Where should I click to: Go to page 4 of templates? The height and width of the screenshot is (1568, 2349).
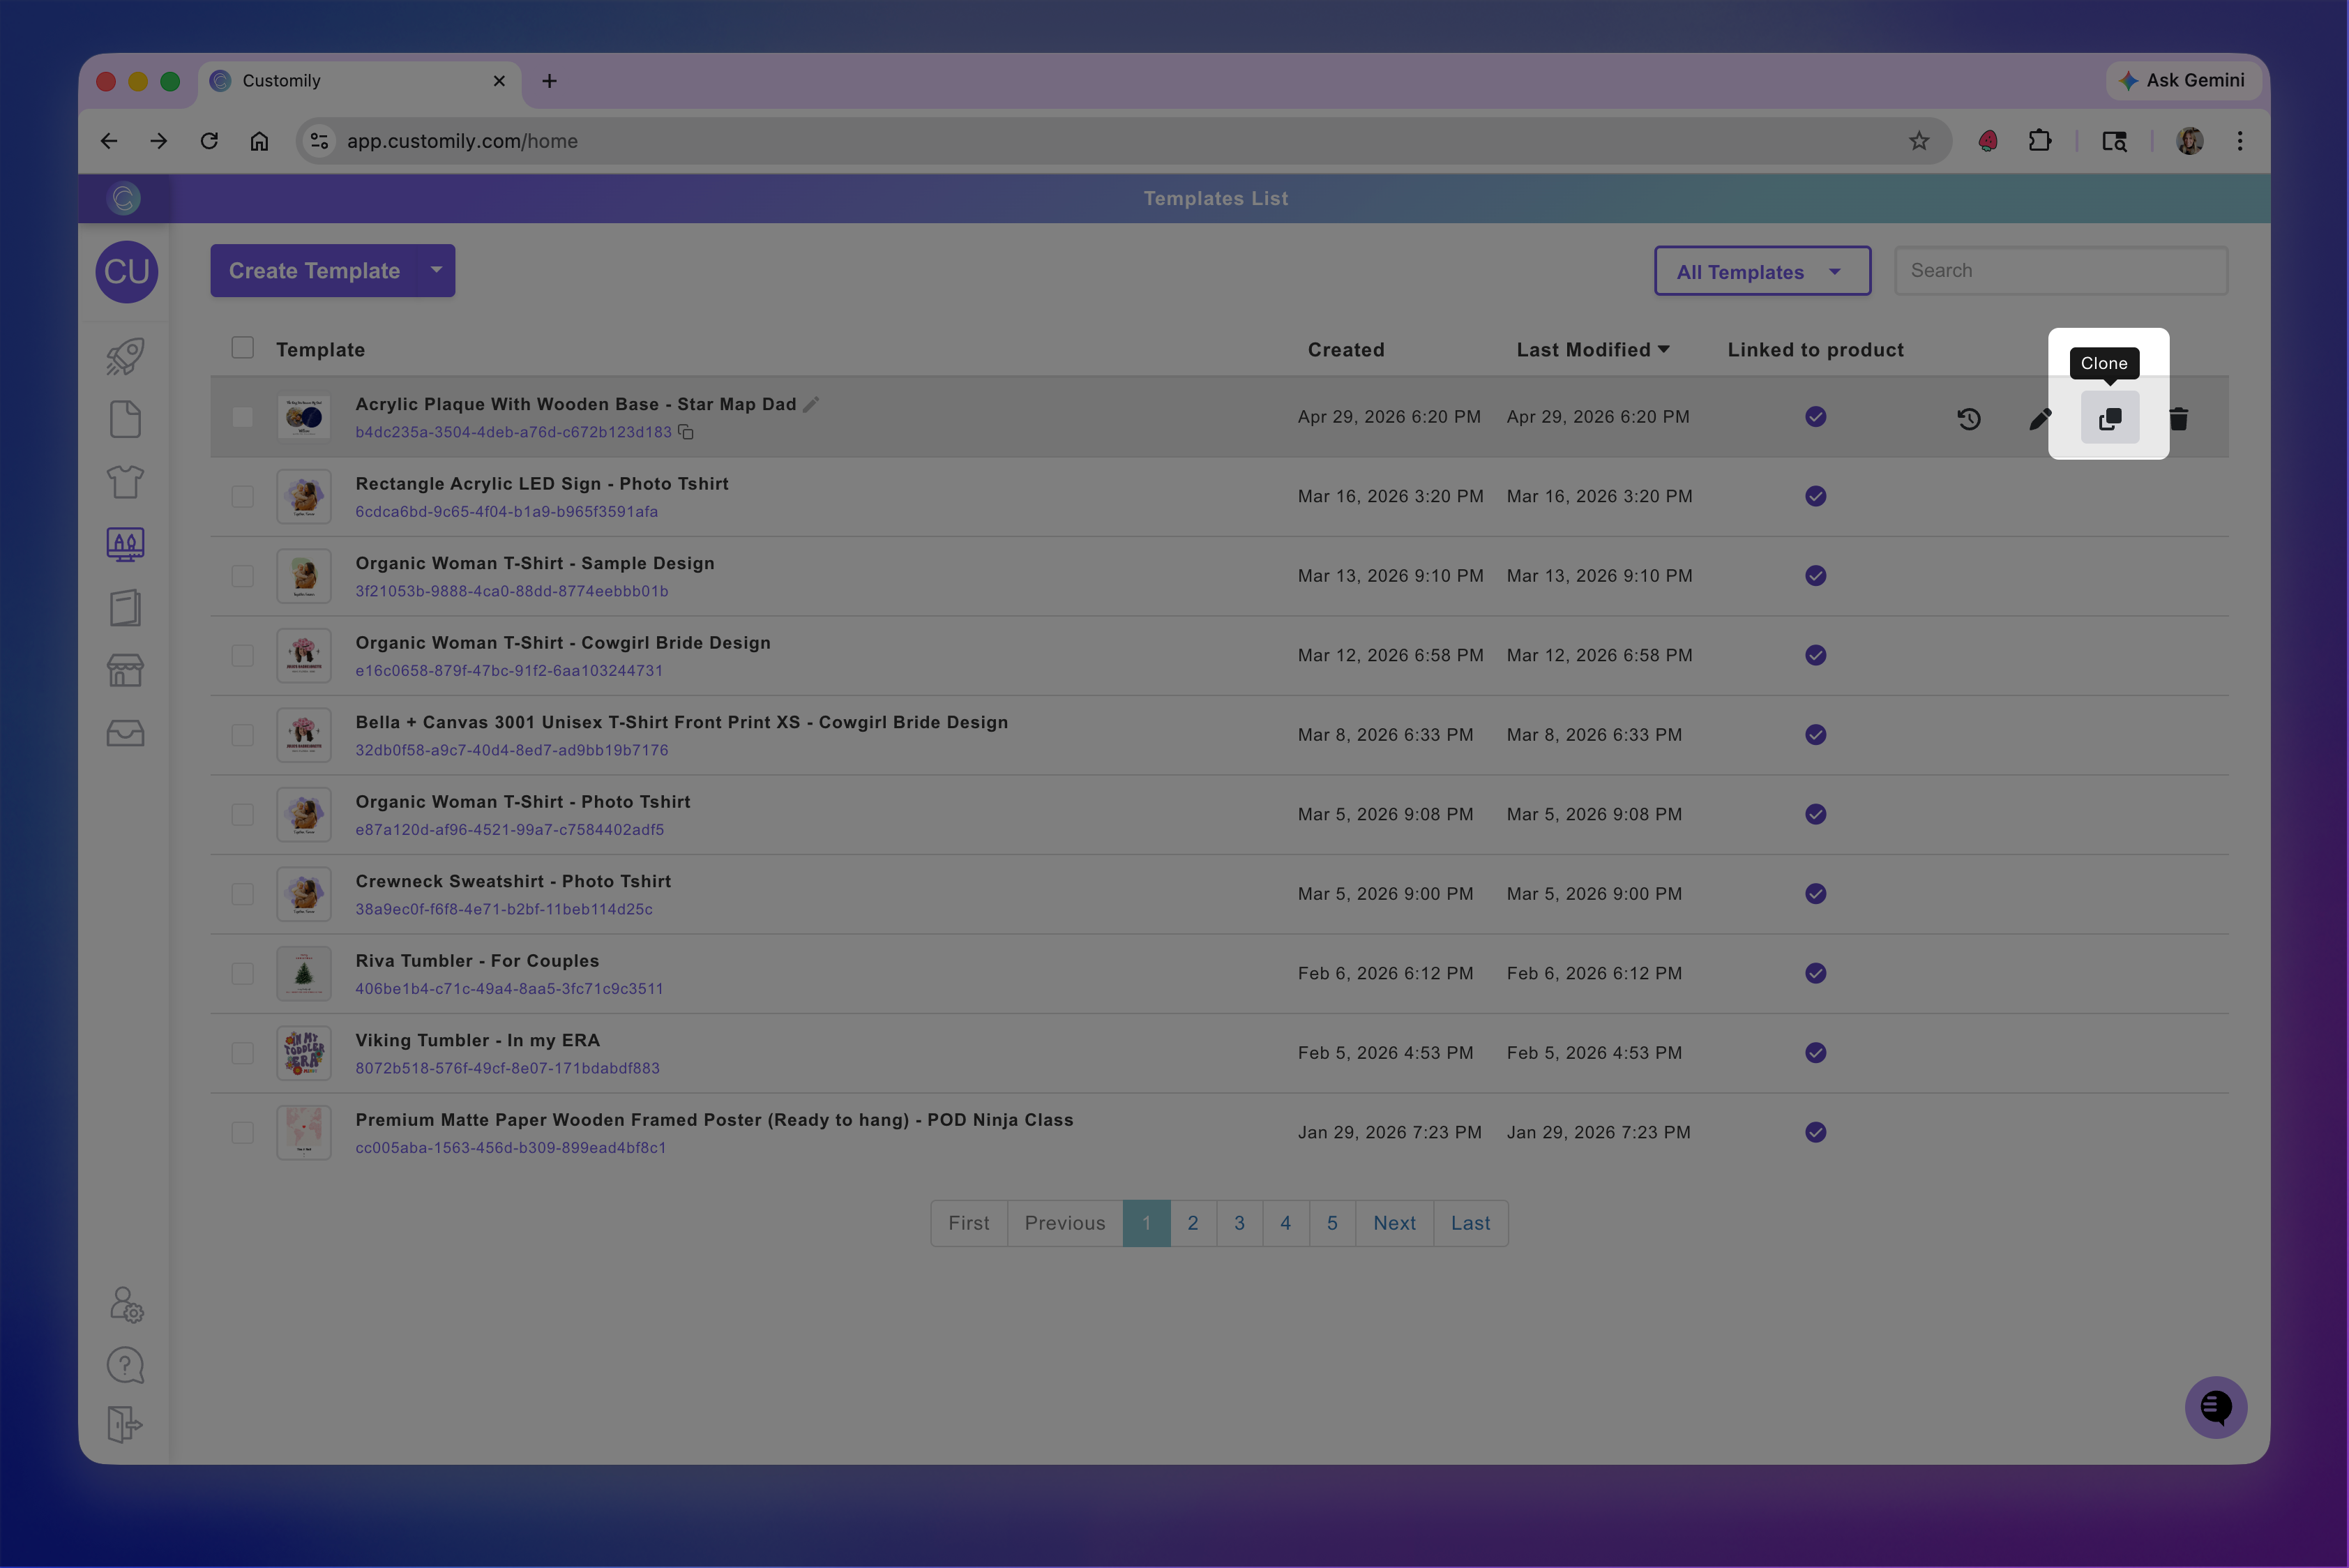[1285, 1223]
